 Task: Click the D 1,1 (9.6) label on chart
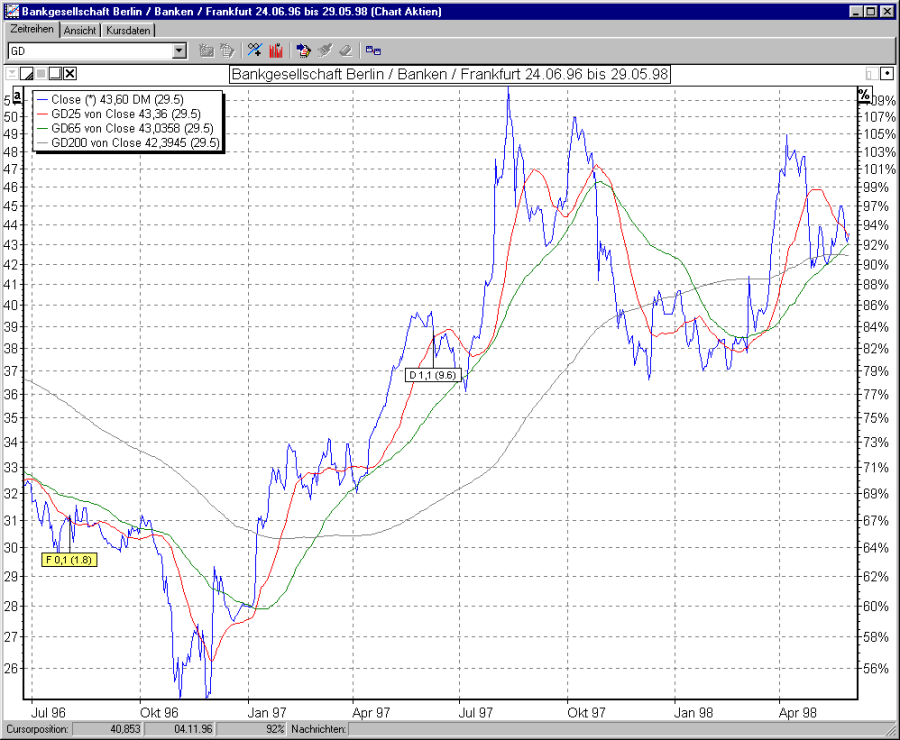[432, 375]
